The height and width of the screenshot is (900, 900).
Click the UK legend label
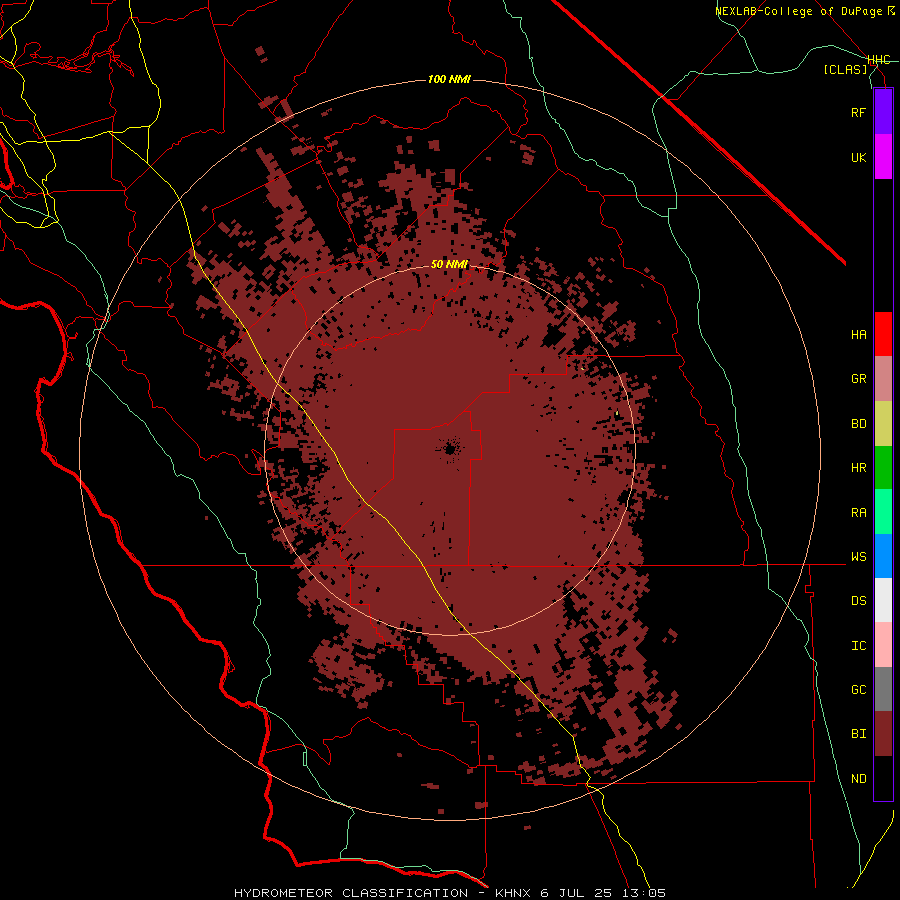pyautogui.click(x=859, y=157)
